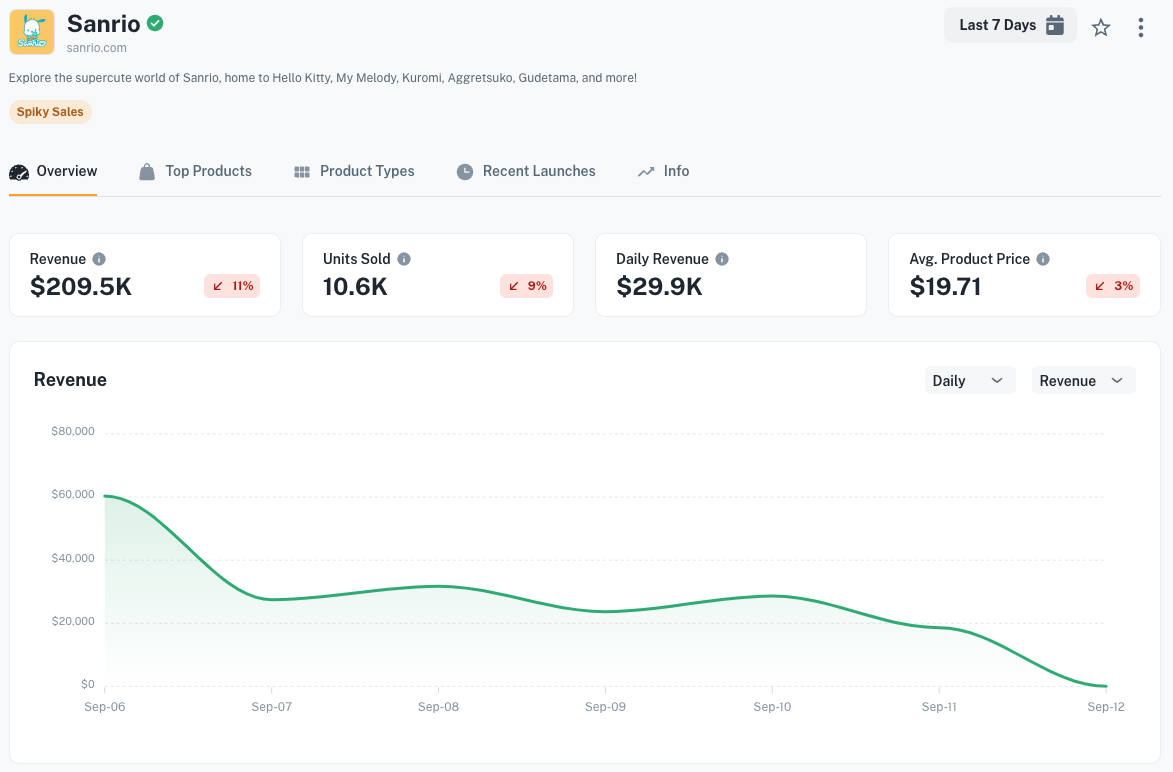Click the Sanrio store logo thumbnail

tap(31, 32)
